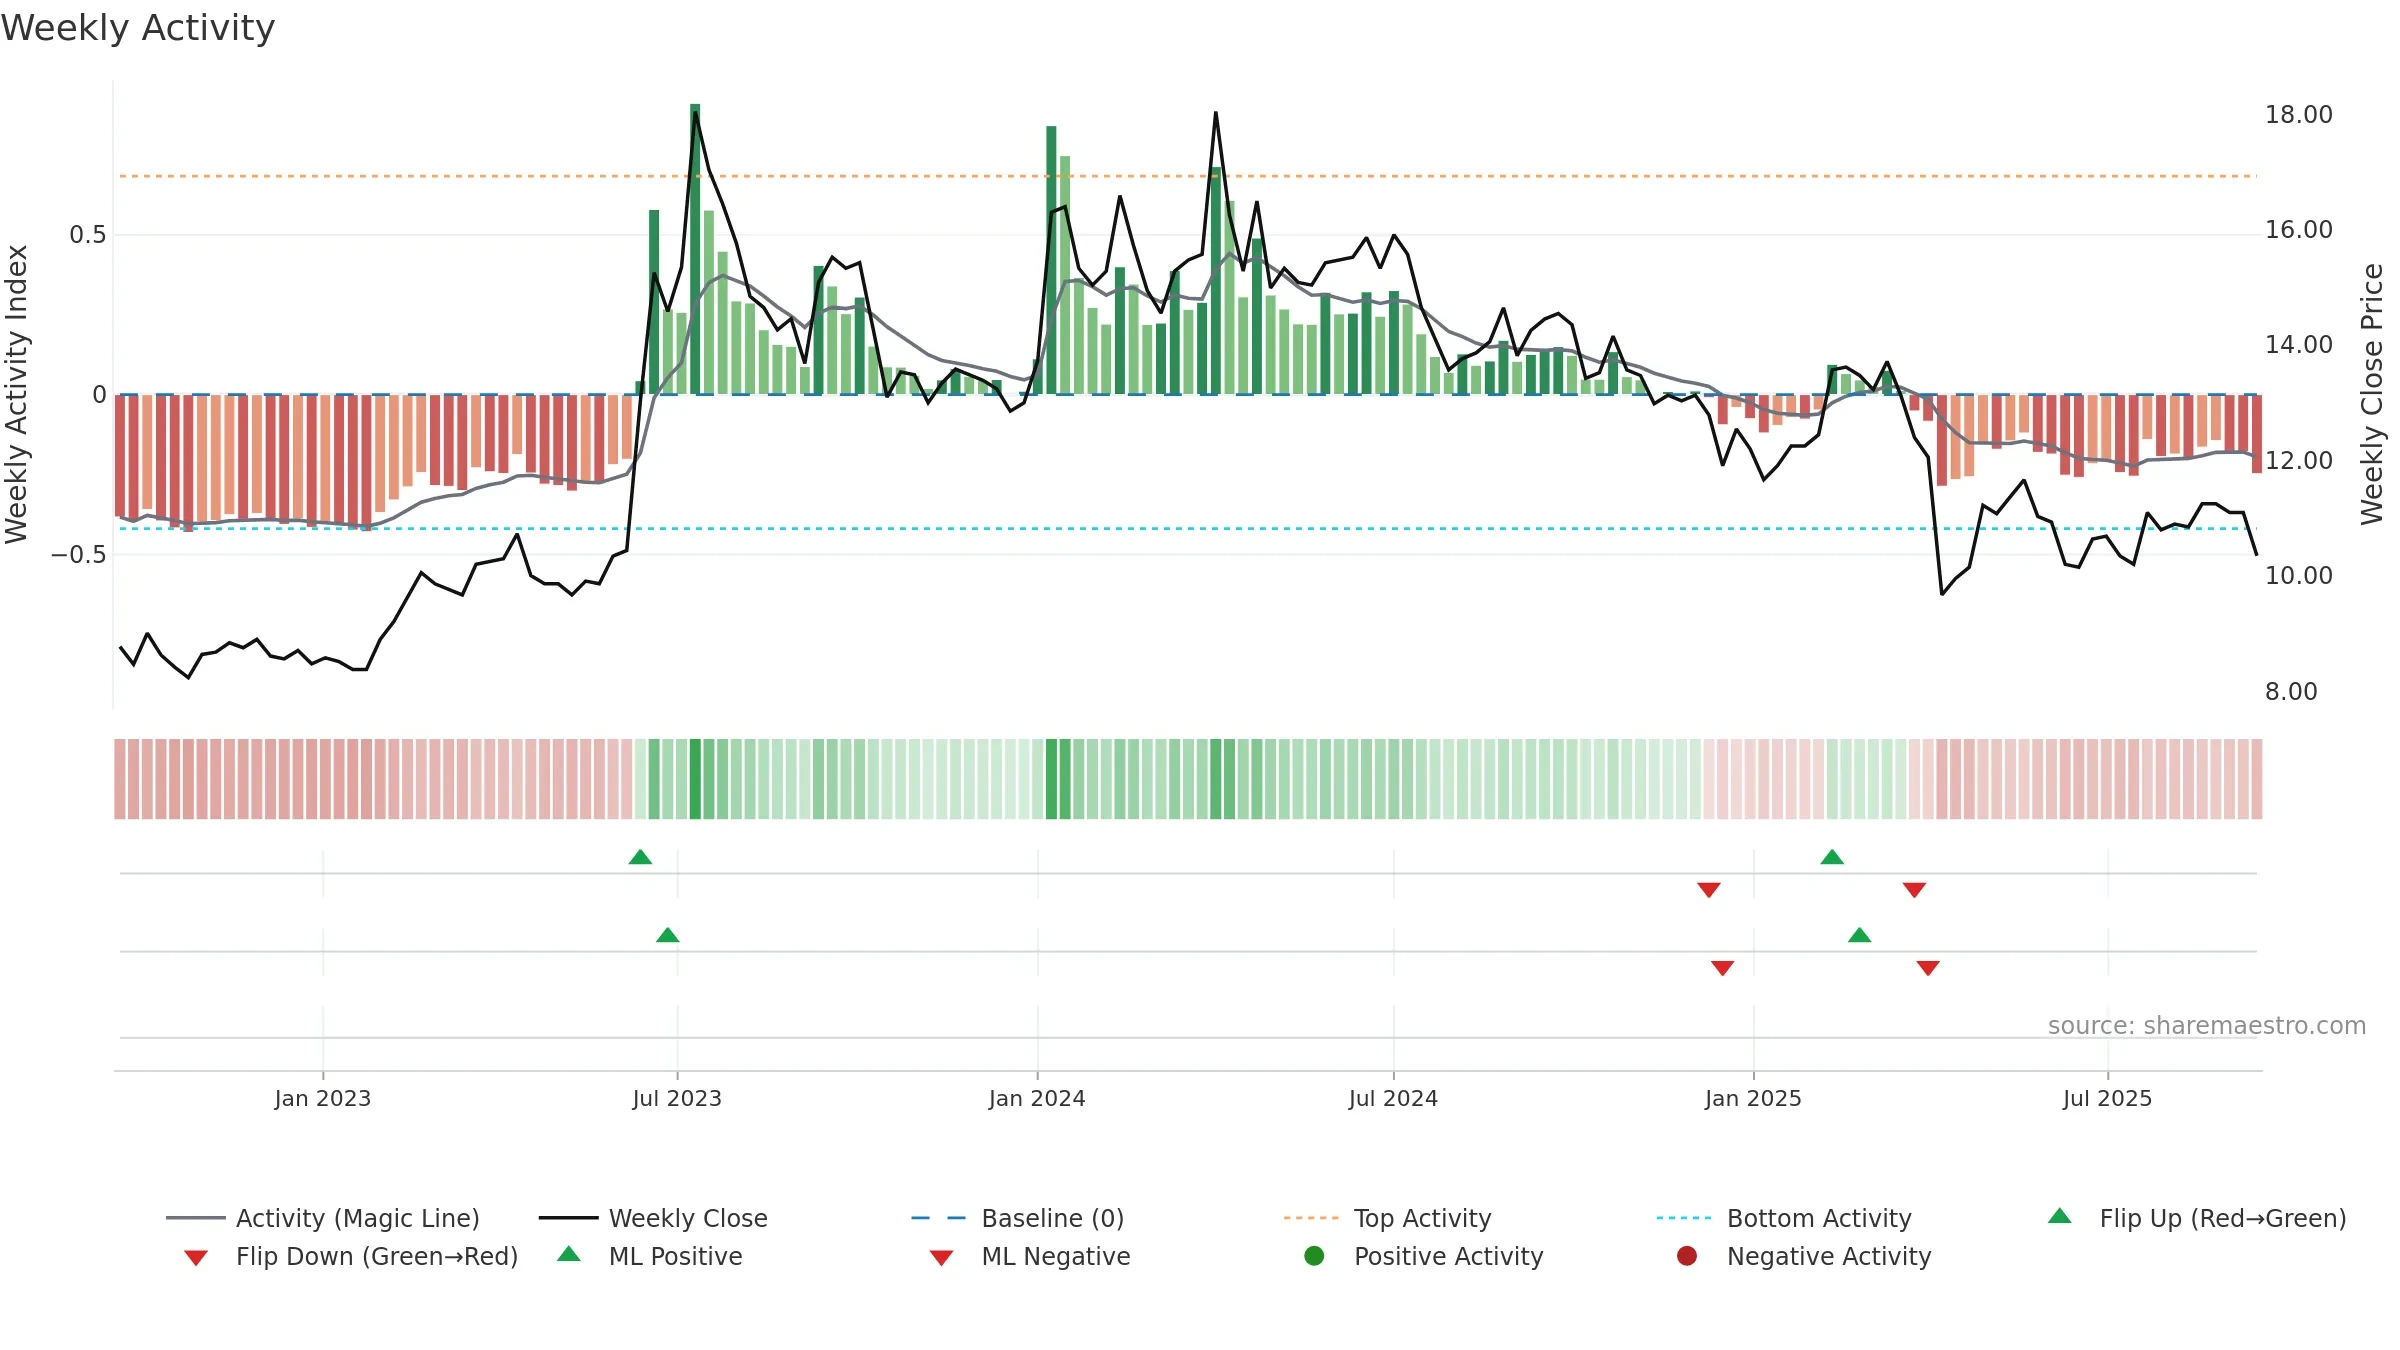2400x1350 pixels.
Task: Click the top-row green up-triangle marker after Jan 2025
Action: [x=1832, y=857]
